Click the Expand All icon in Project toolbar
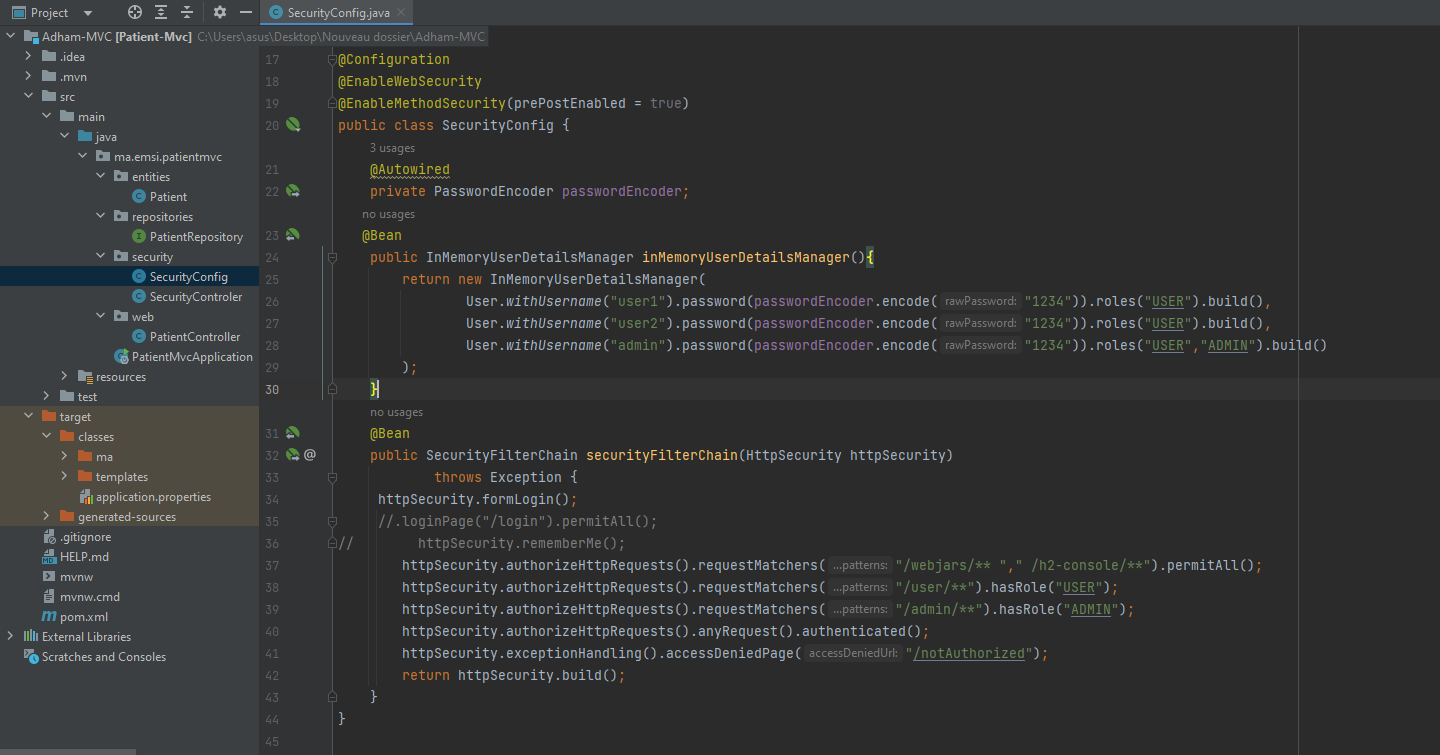Image resolution: width=1440 pixels, height=755 pixels. (161, 12)
